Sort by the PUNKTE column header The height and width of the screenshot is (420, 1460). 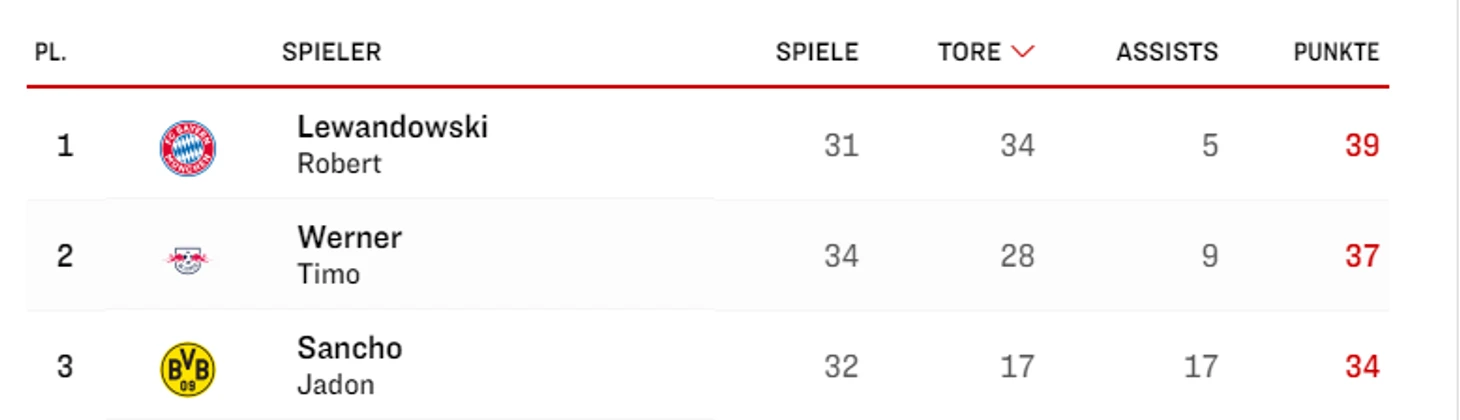(1336, 52)
